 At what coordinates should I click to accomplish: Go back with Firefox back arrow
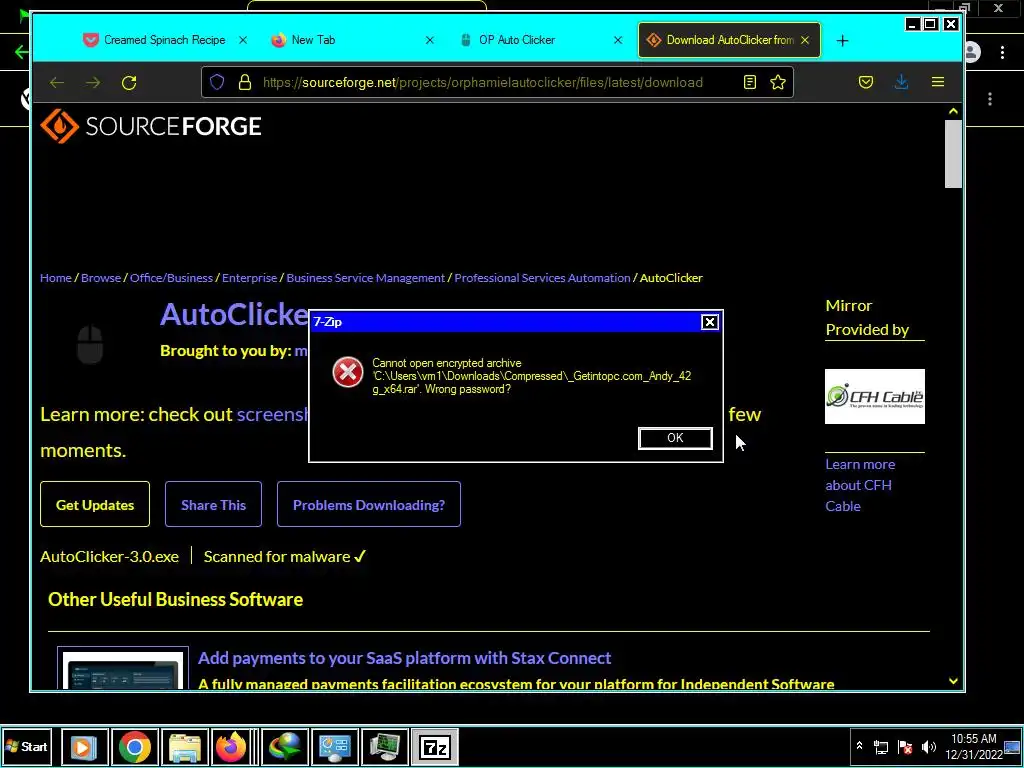point(57,82)
